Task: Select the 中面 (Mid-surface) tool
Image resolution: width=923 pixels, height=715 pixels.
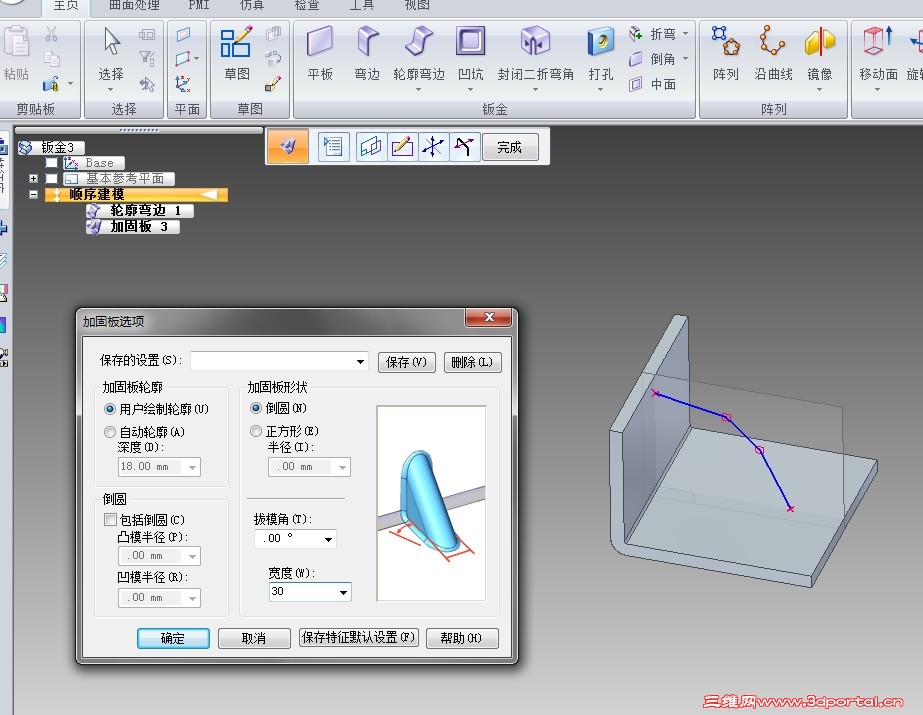Action: 652,84
